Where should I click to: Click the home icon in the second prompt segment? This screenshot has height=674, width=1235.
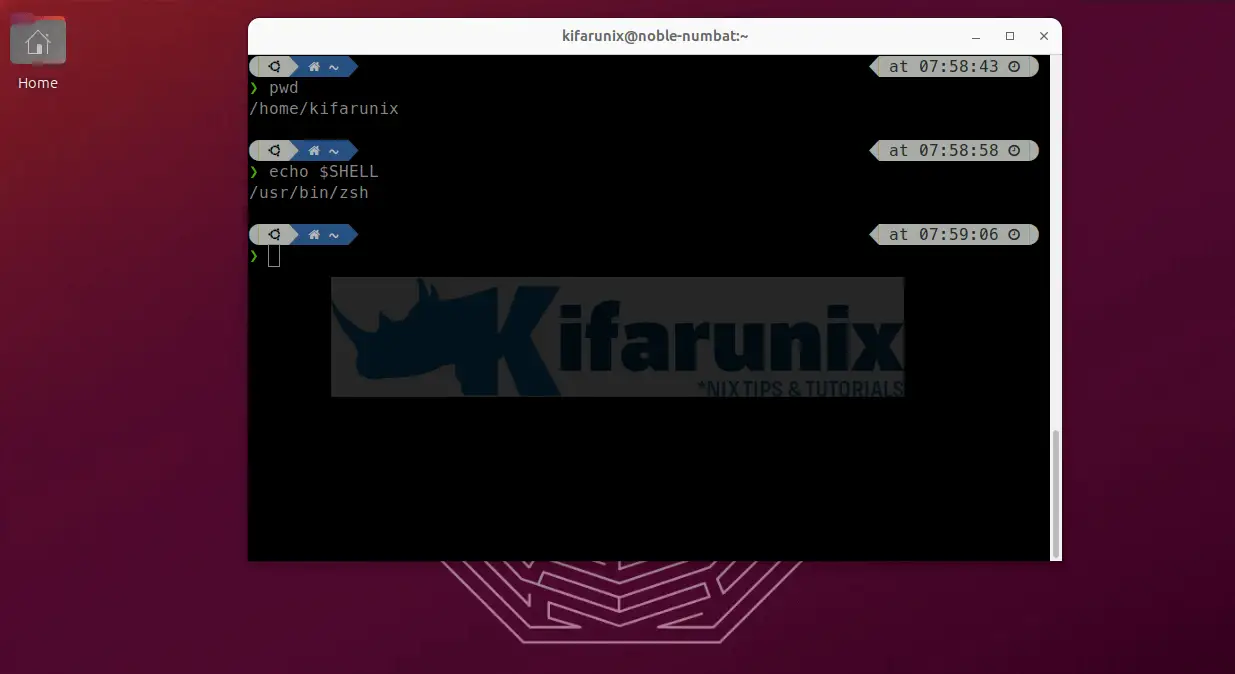[x=314, y=151]
